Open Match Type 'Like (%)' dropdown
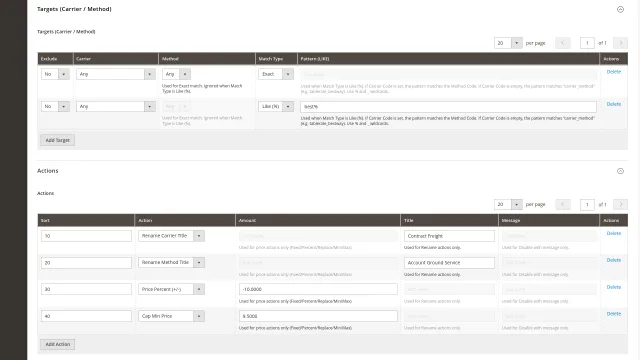This screenshot has height=360, width=640. coord(276,107)
